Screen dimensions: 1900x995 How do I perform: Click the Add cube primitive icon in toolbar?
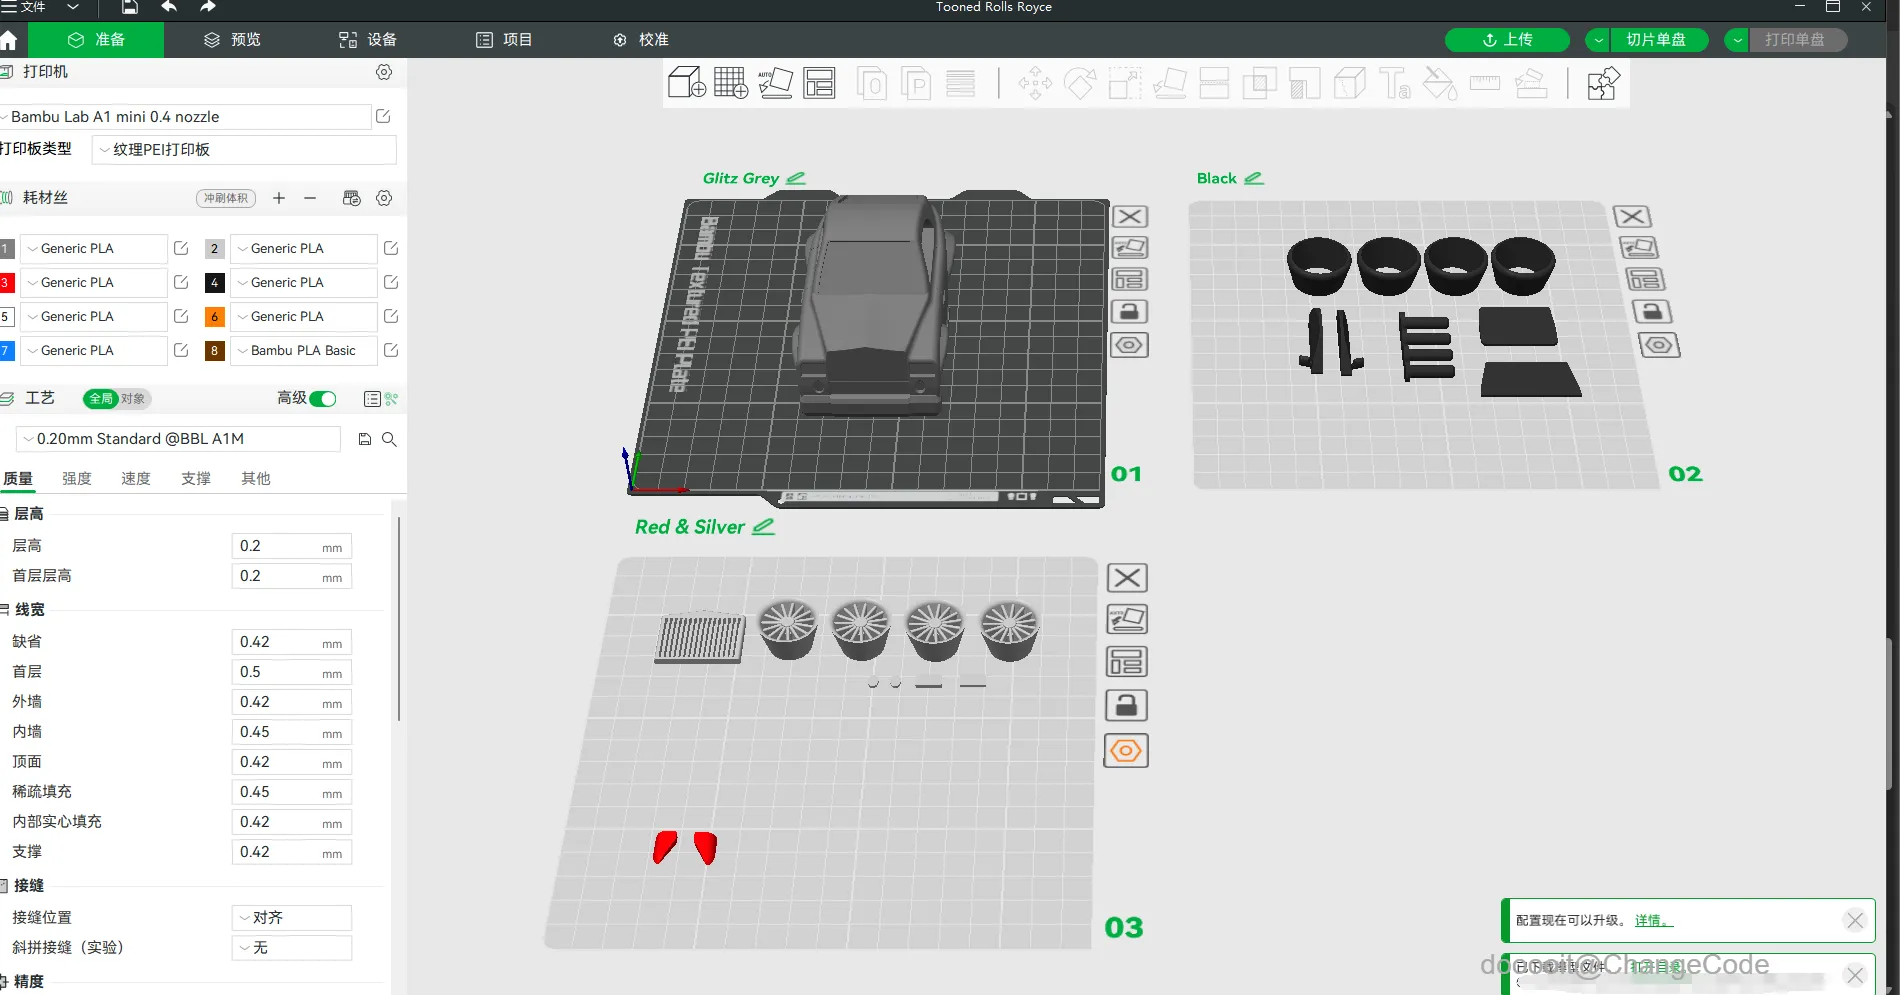click(686, 83)
